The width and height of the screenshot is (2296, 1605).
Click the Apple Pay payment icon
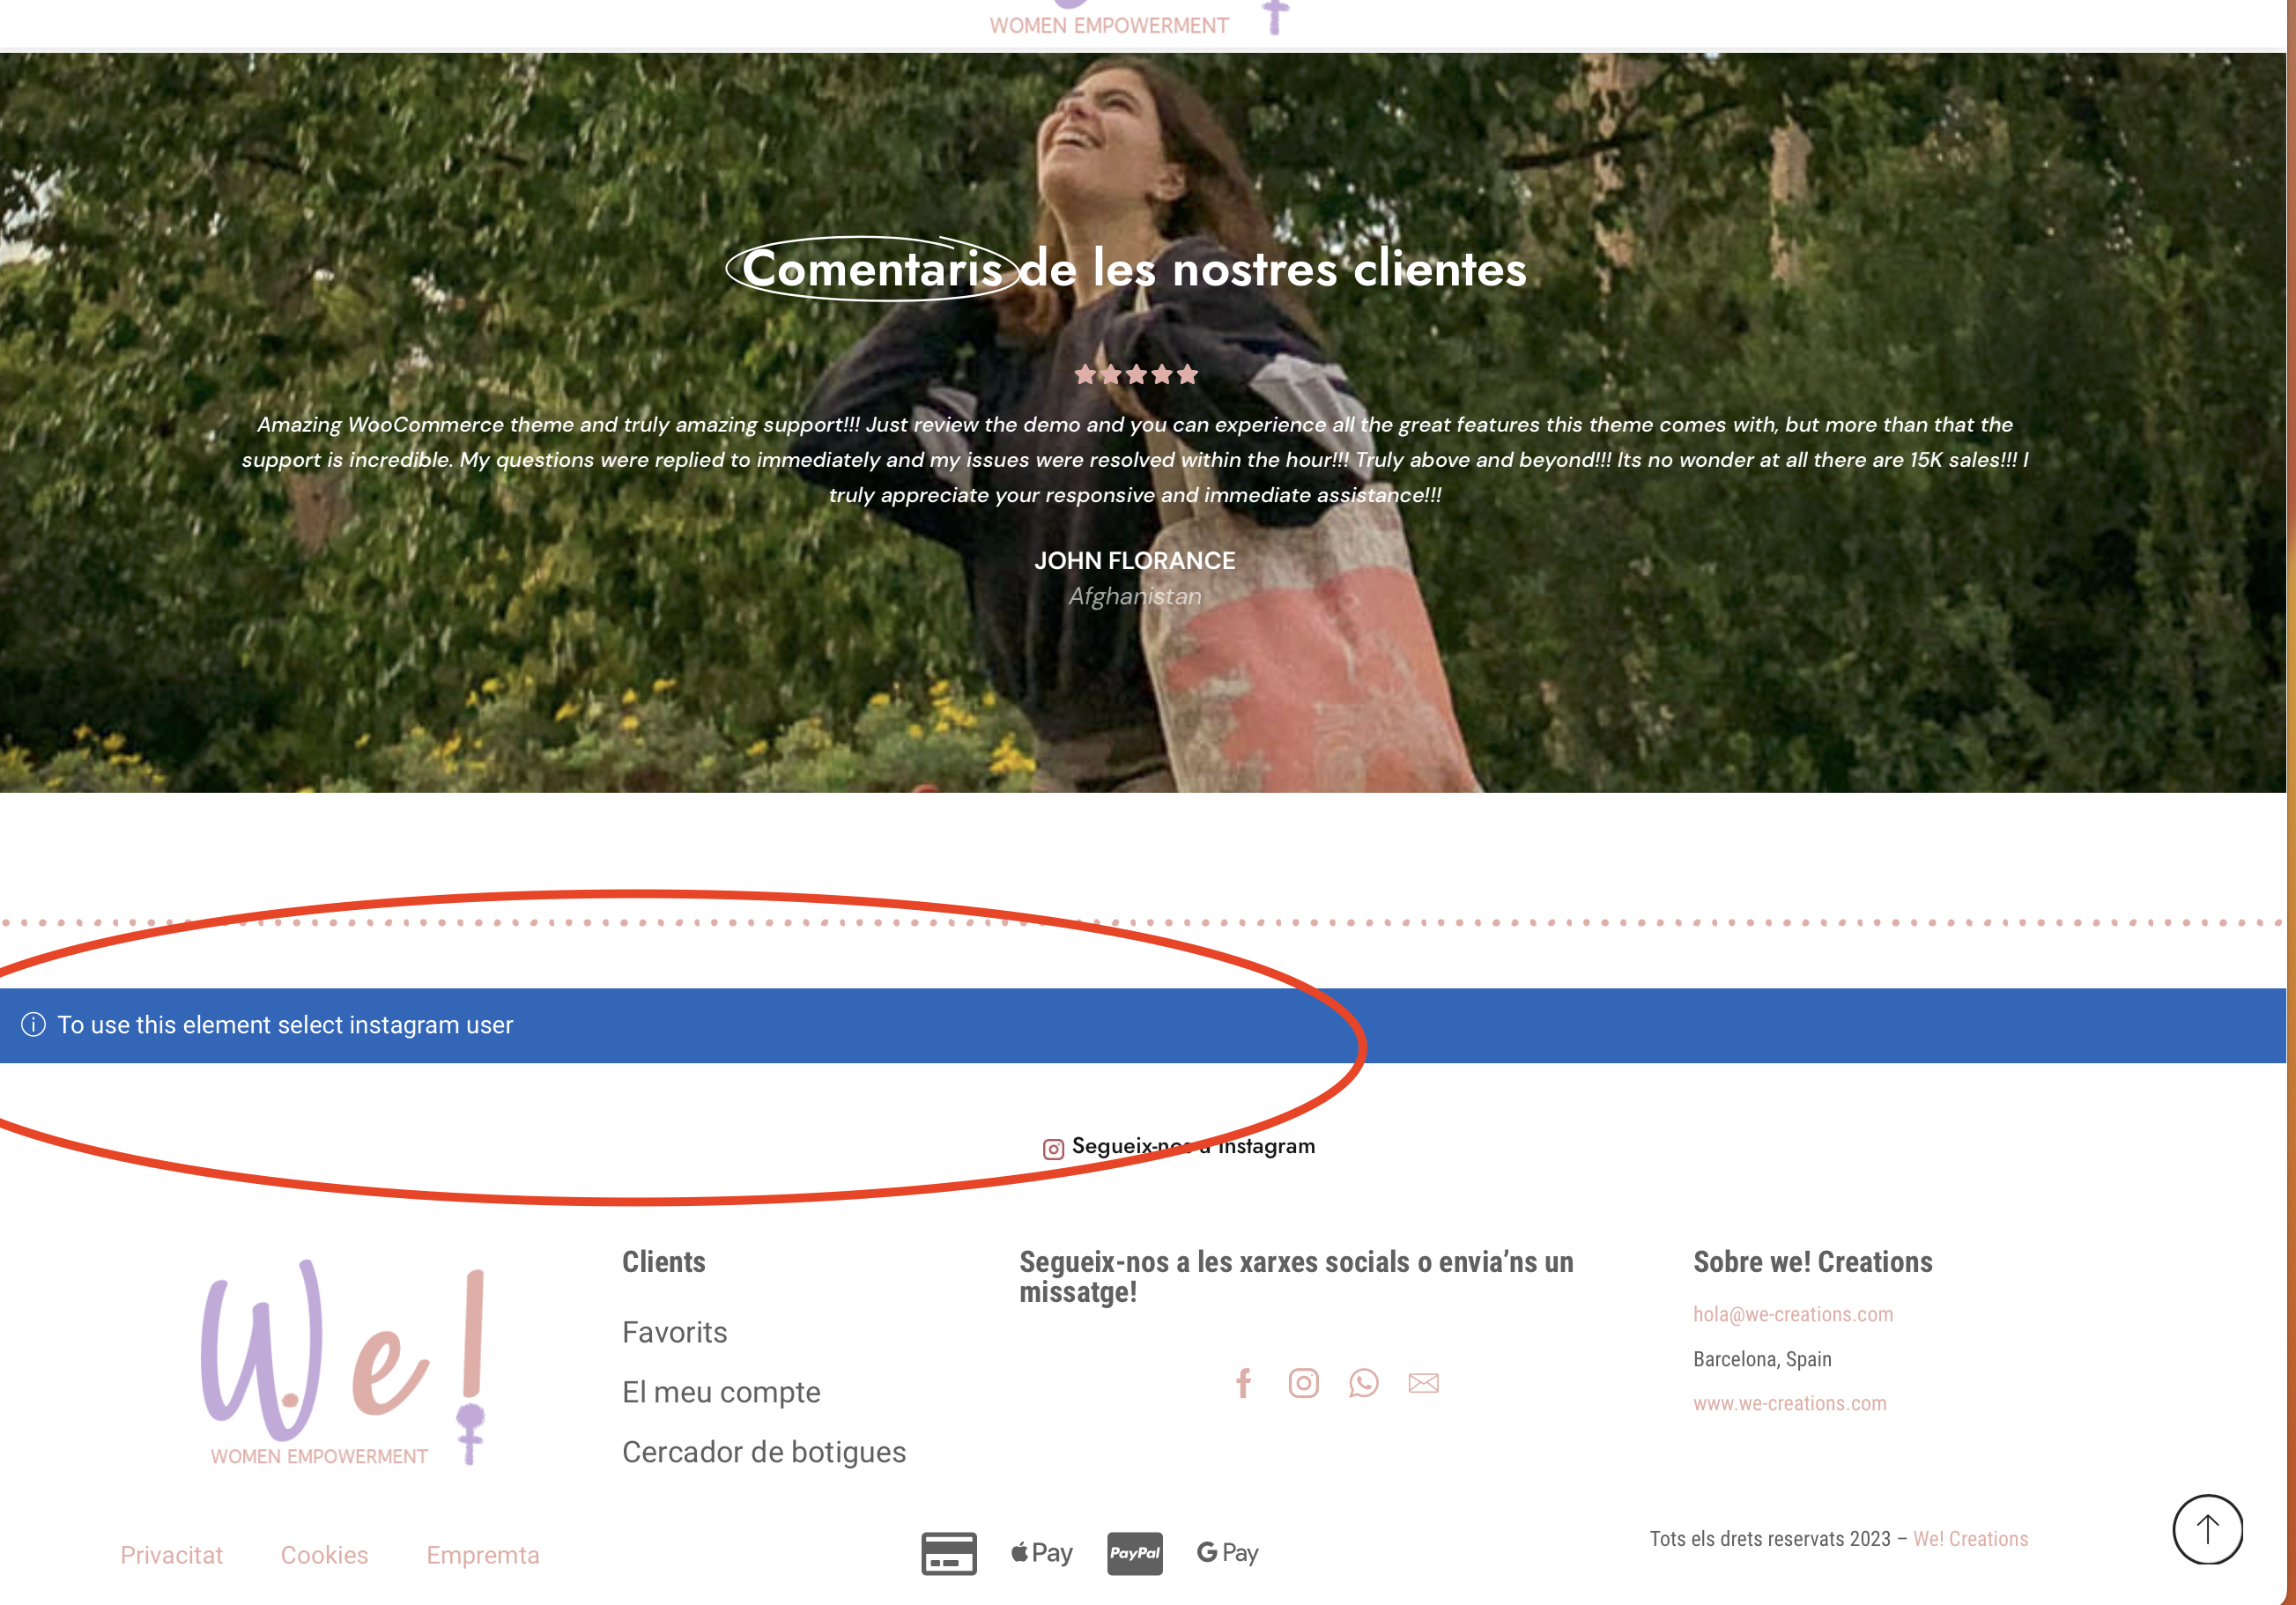pyautogui.click(x=1041, y=1553)
